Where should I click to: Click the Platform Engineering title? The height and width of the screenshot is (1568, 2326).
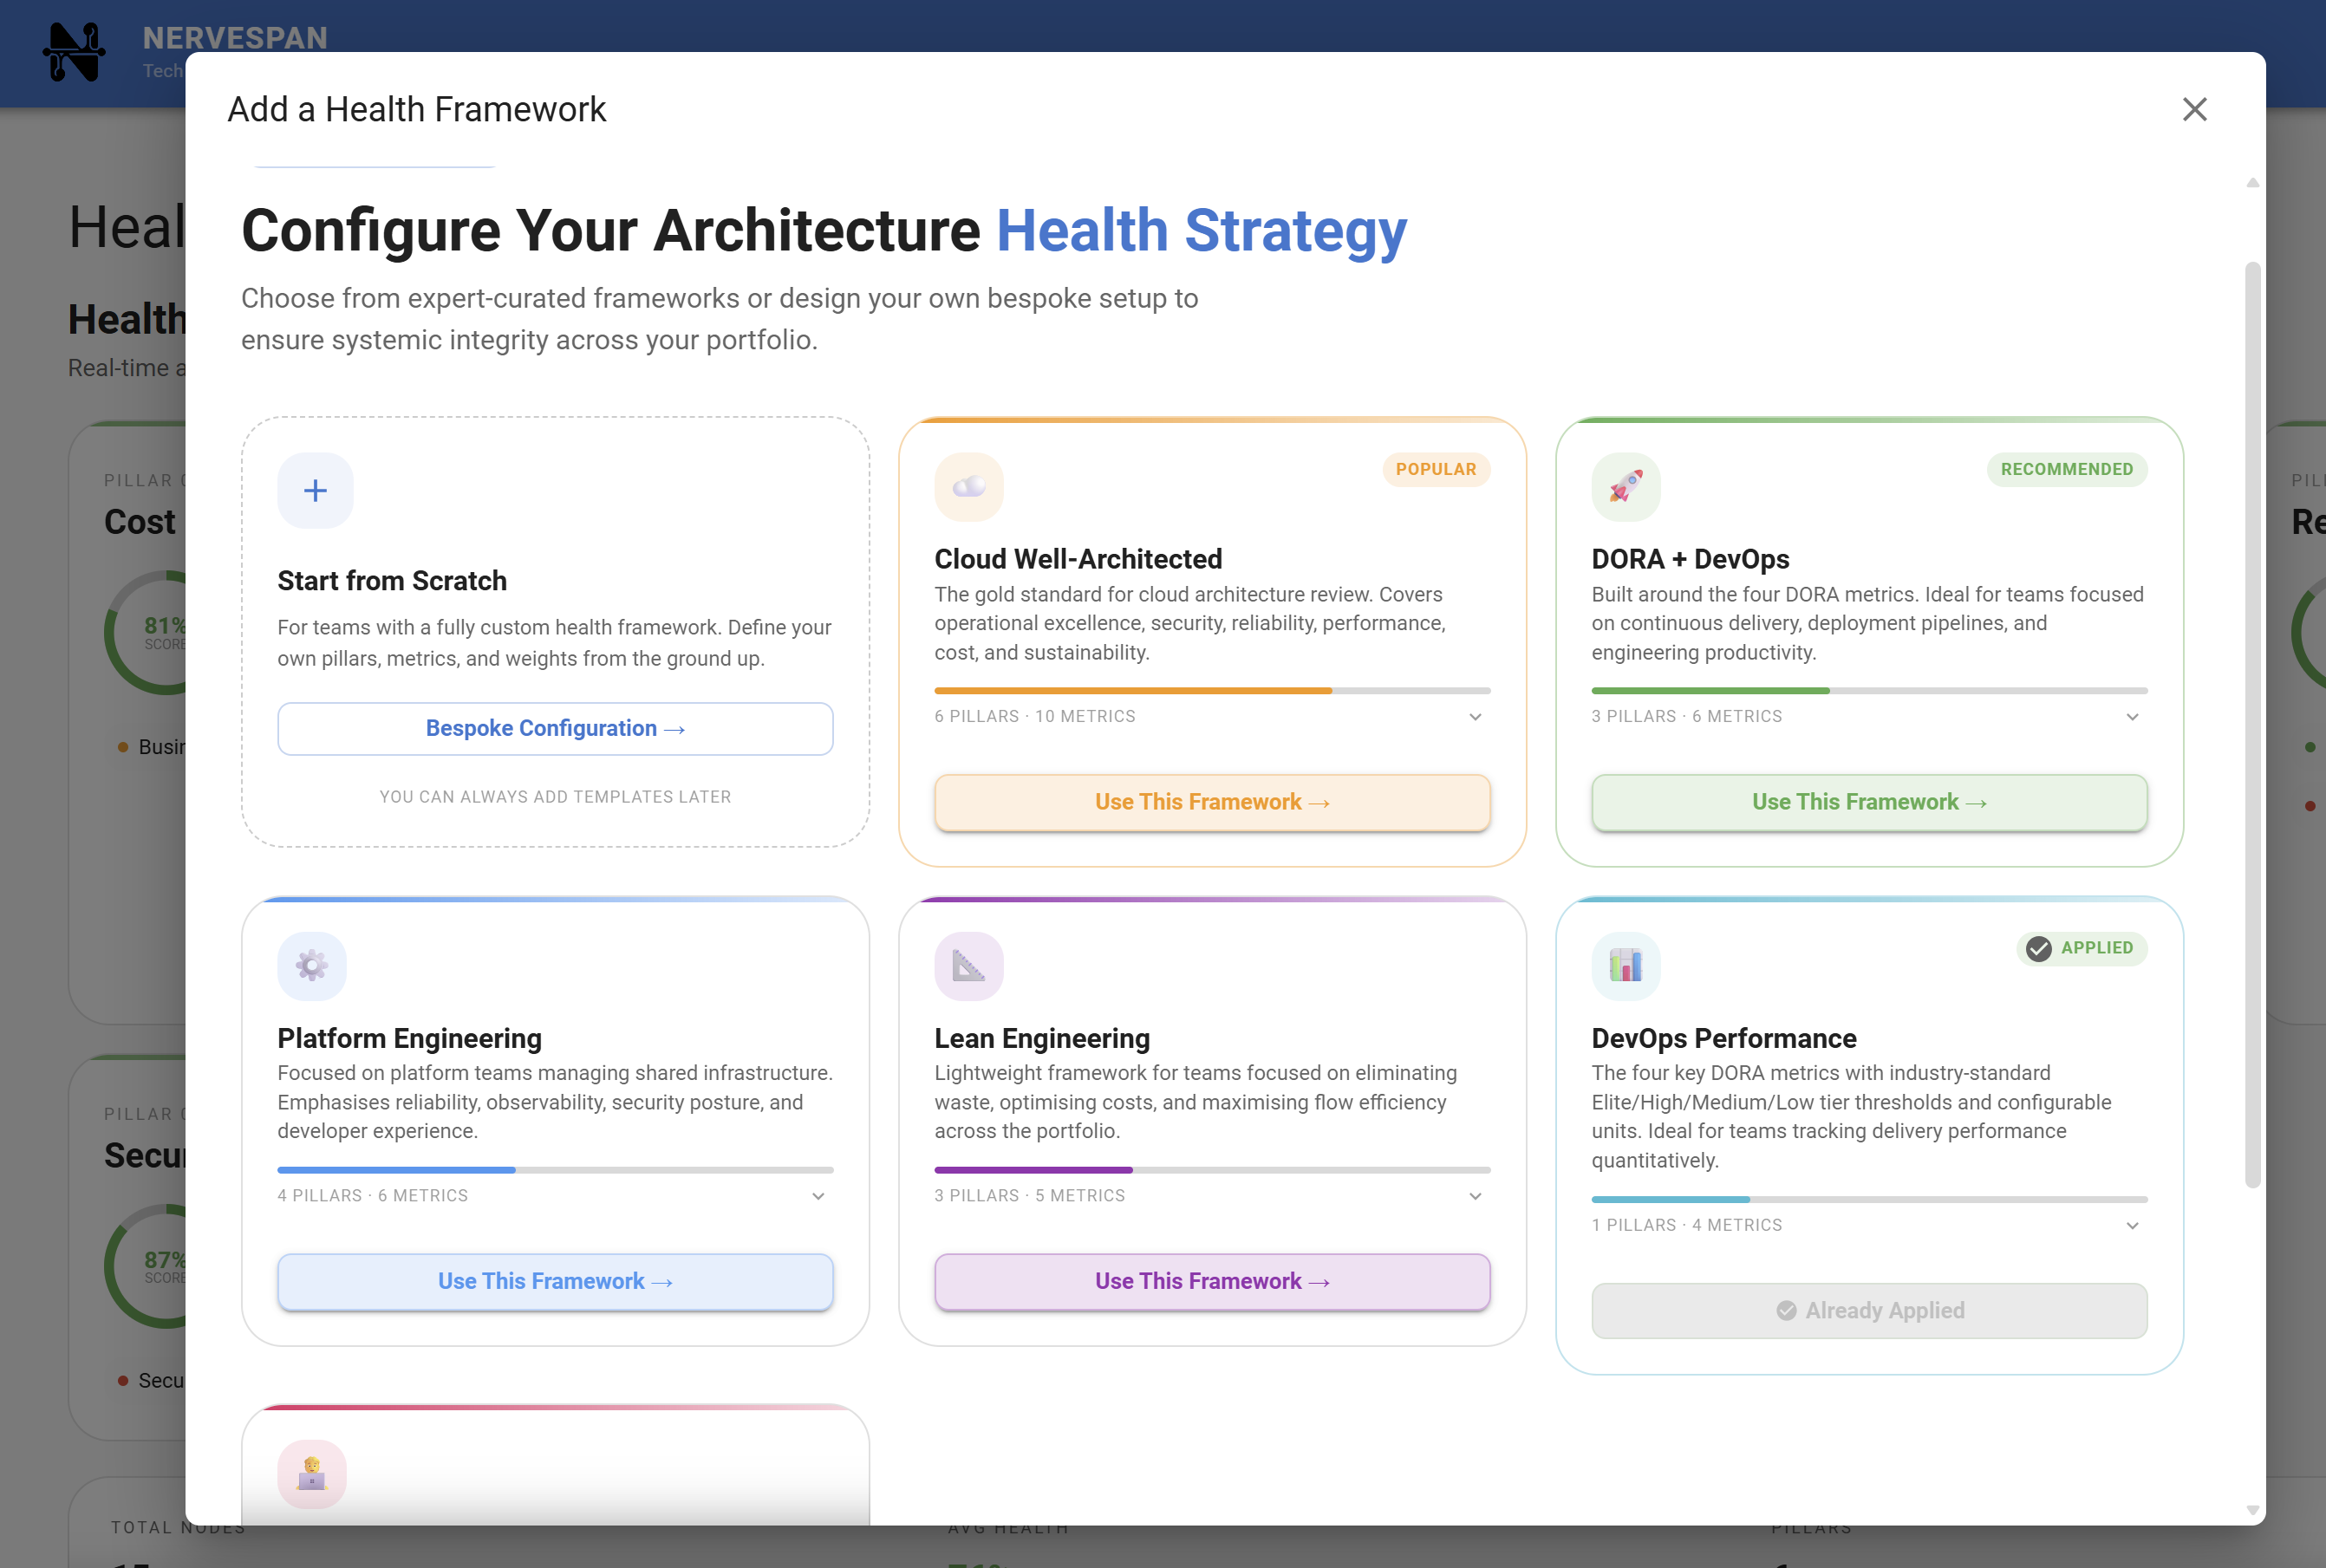(409, 1038)
